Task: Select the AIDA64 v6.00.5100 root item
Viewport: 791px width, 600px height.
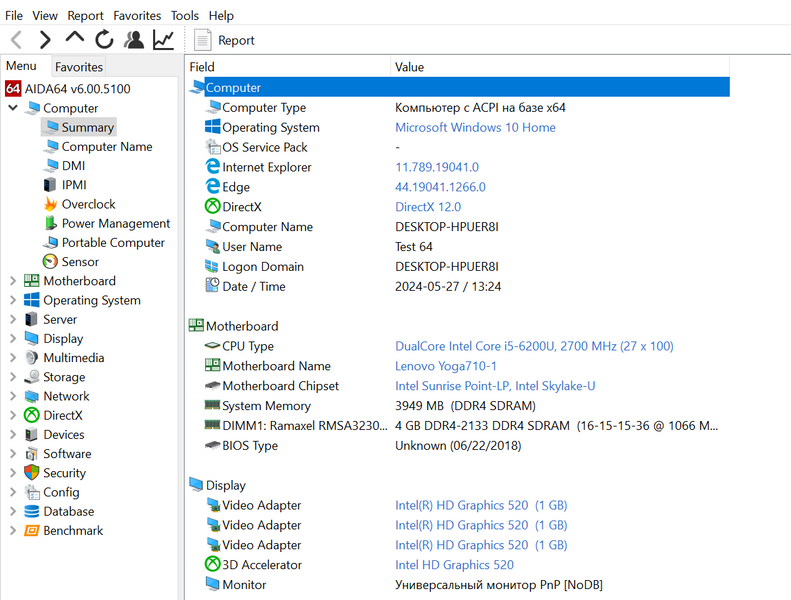Action: (x=68, y=89)
